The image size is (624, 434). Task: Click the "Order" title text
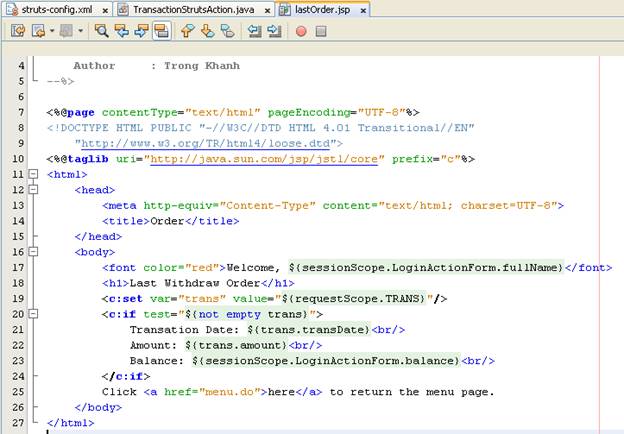[167, 221]
